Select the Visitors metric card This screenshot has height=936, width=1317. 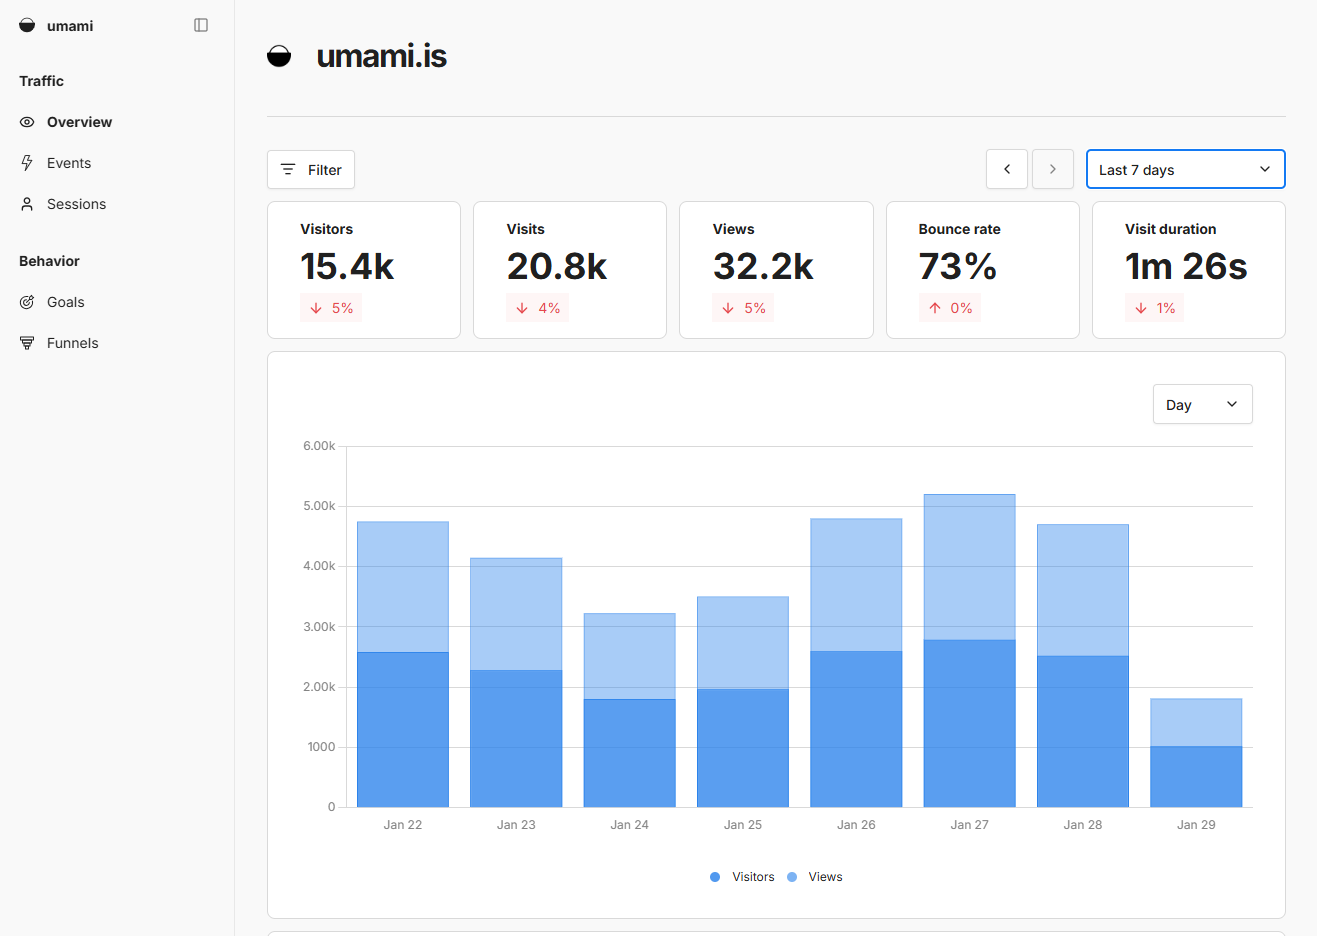[364, 270]
